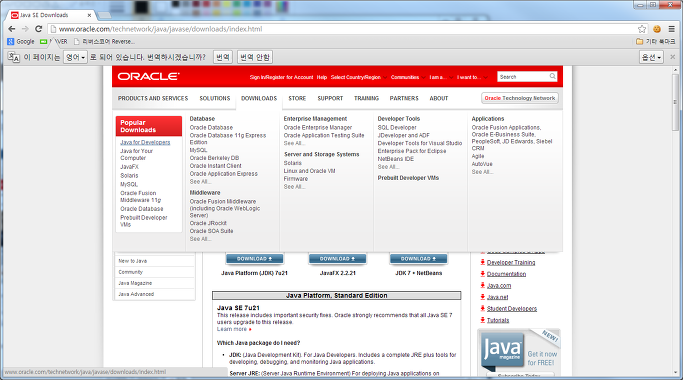This screenshot has width=683, height=380.
Task: Click the Java Magazine banner image
Action: pyautogui.click(x=519, y=353)
